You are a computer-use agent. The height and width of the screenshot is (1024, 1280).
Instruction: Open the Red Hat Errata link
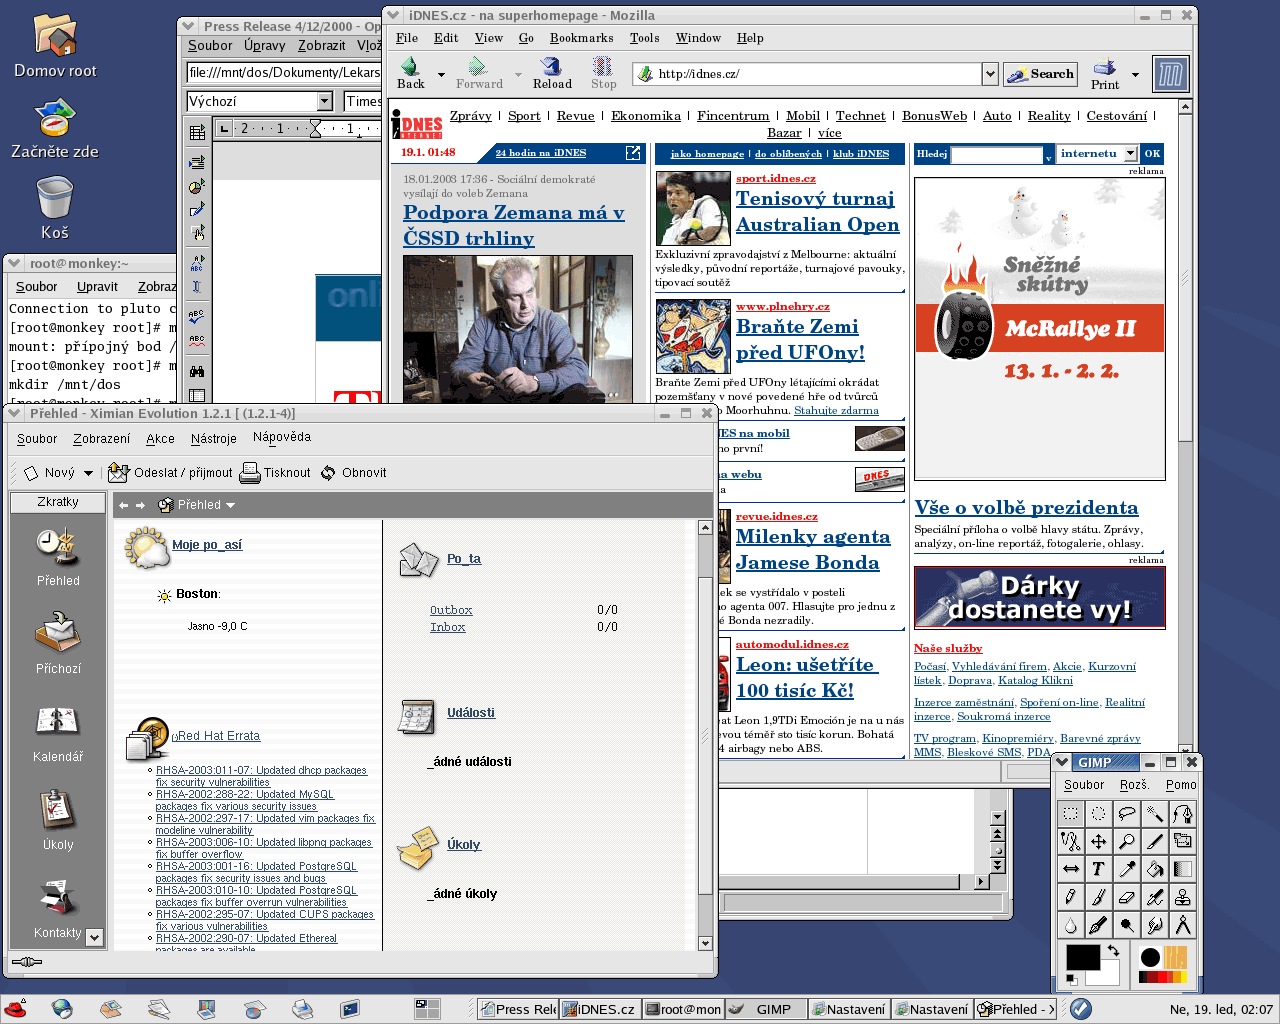[x=216, y=736]
